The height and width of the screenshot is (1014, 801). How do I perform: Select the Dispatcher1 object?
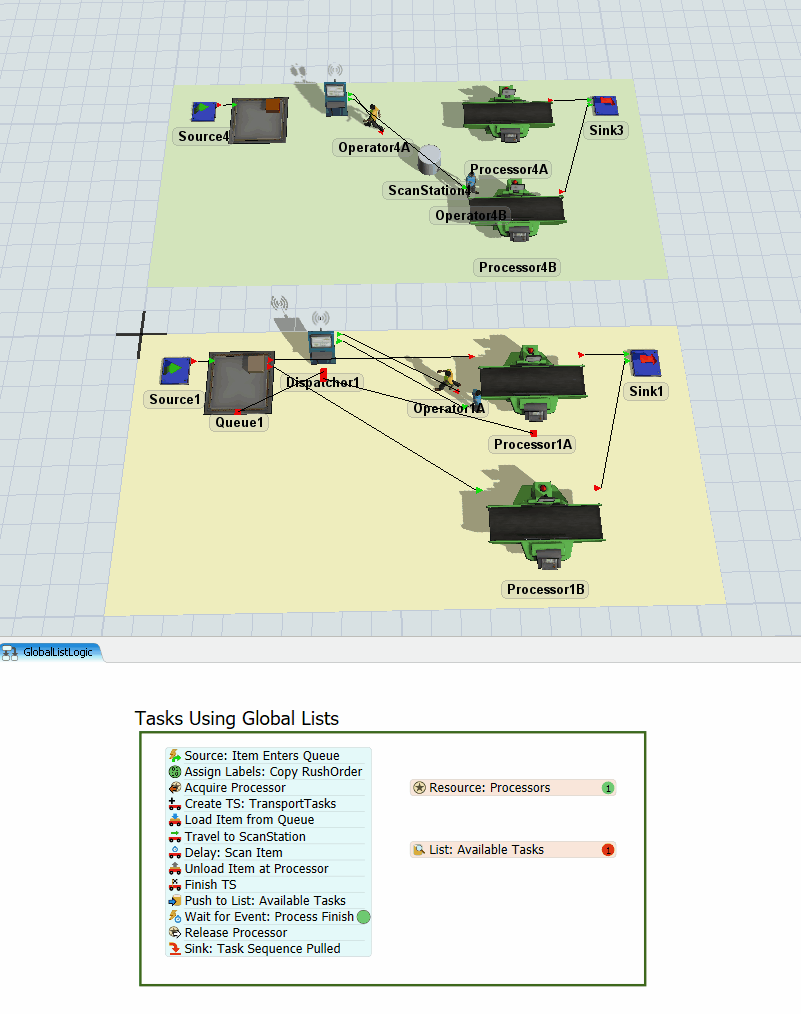[x=321, y=348]
